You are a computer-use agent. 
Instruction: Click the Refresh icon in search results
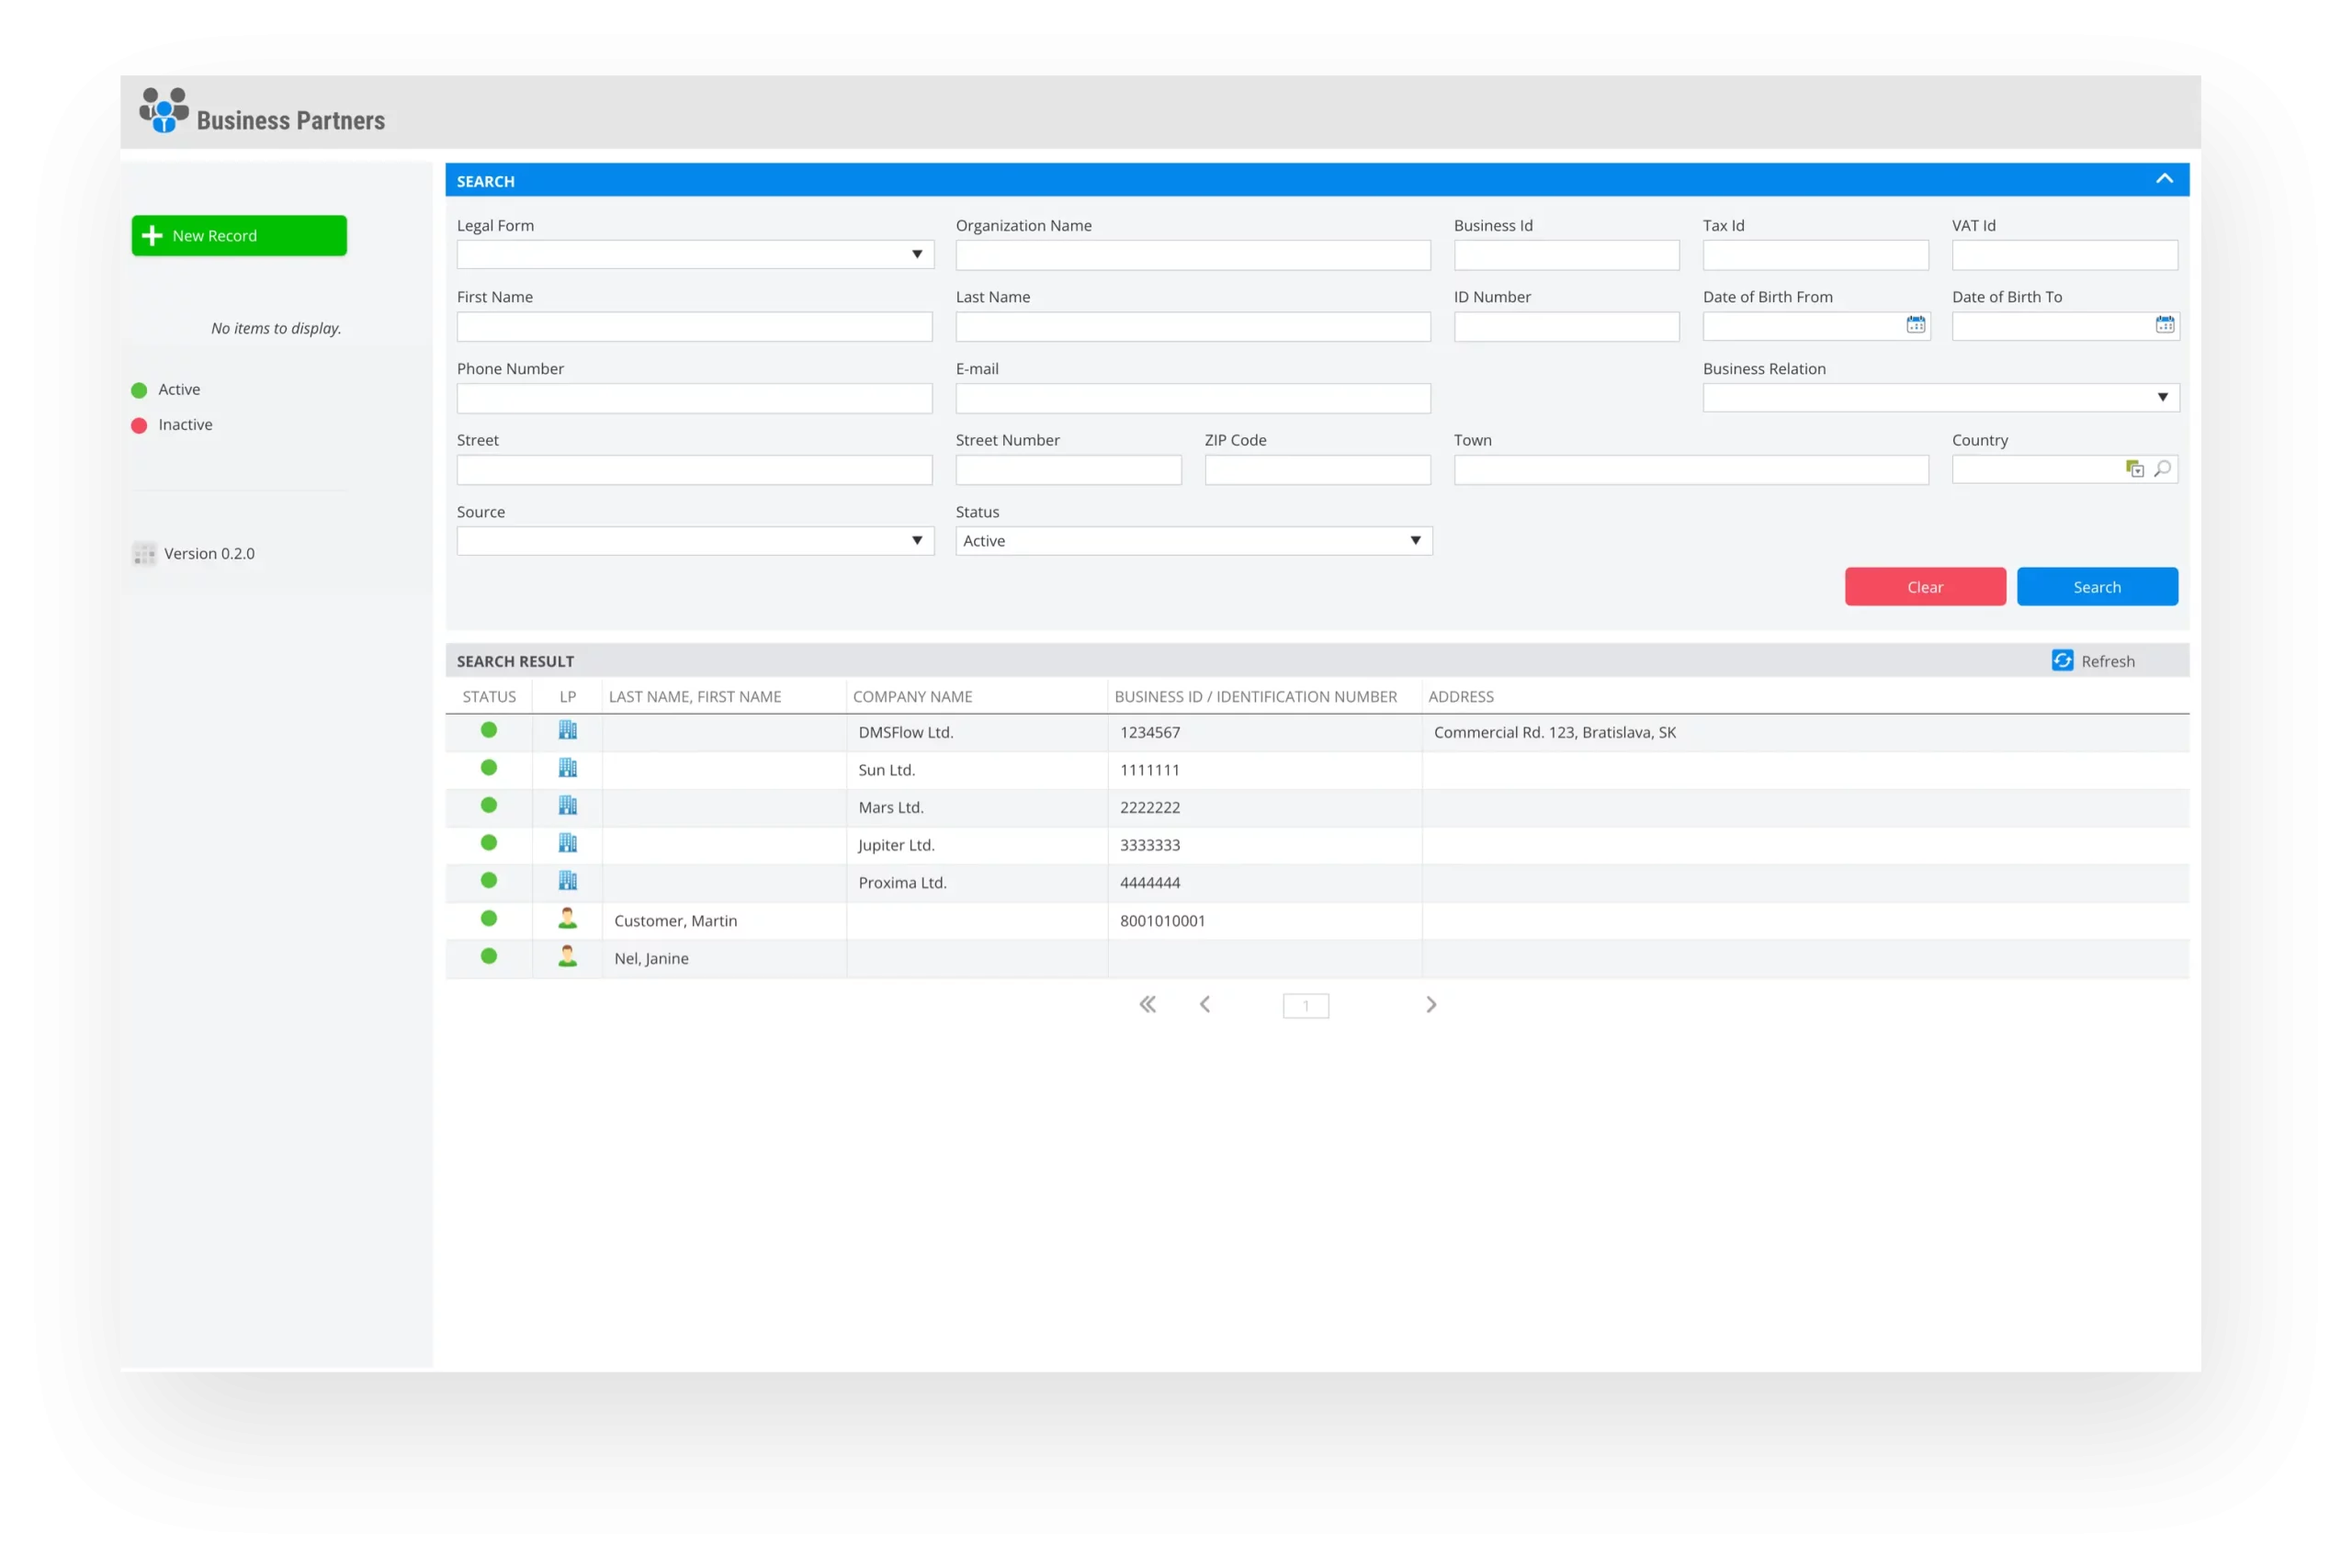(x=2062, y=660)
